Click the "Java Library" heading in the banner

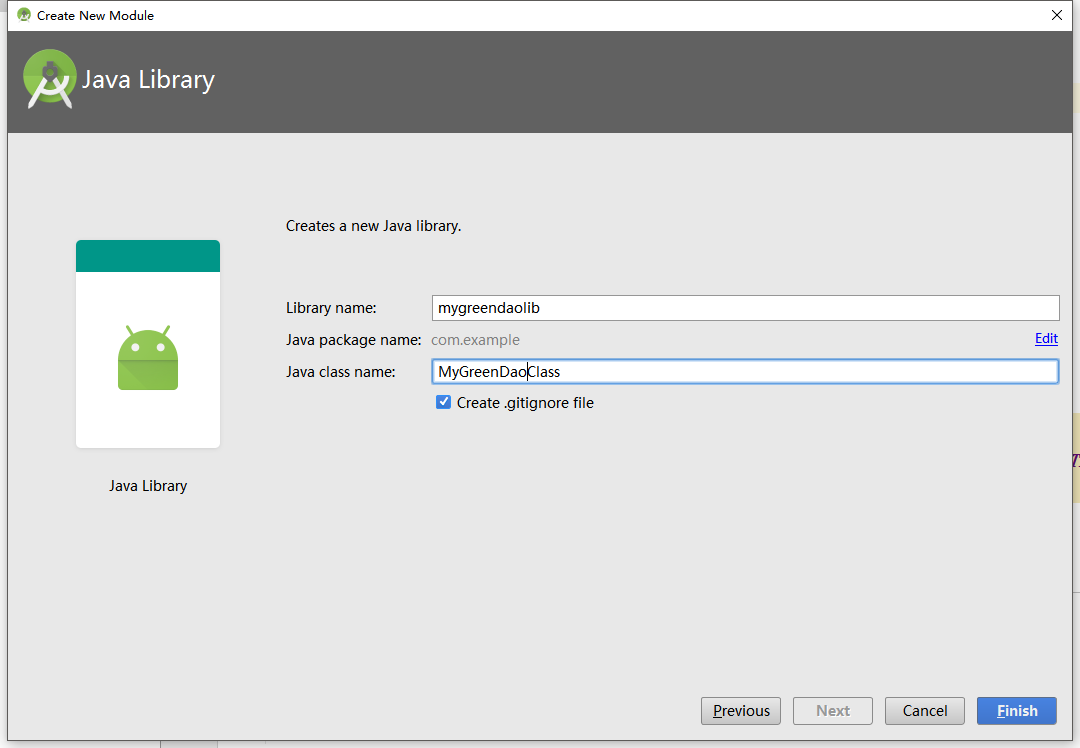point(148,80)
